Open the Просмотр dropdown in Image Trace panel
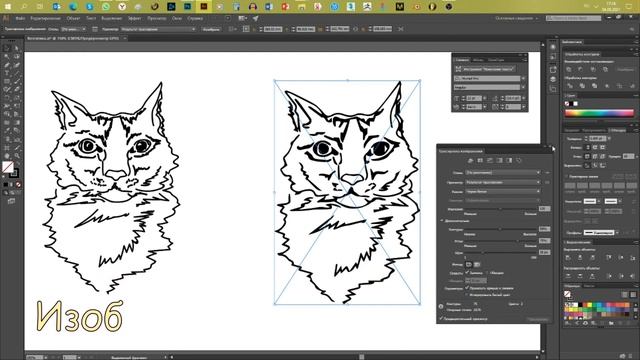 click(x=503, y=182)
